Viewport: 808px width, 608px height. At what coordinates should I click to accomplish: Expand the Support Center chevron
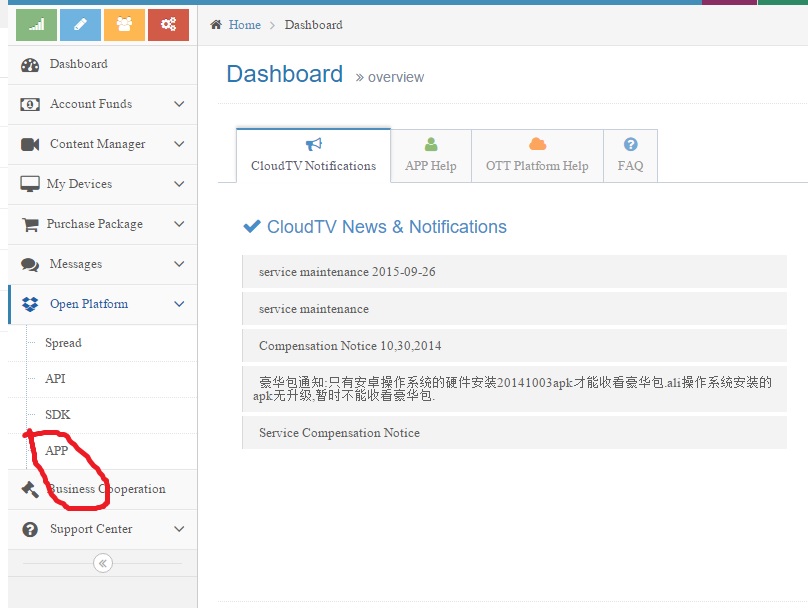click(x=179, y=529)
